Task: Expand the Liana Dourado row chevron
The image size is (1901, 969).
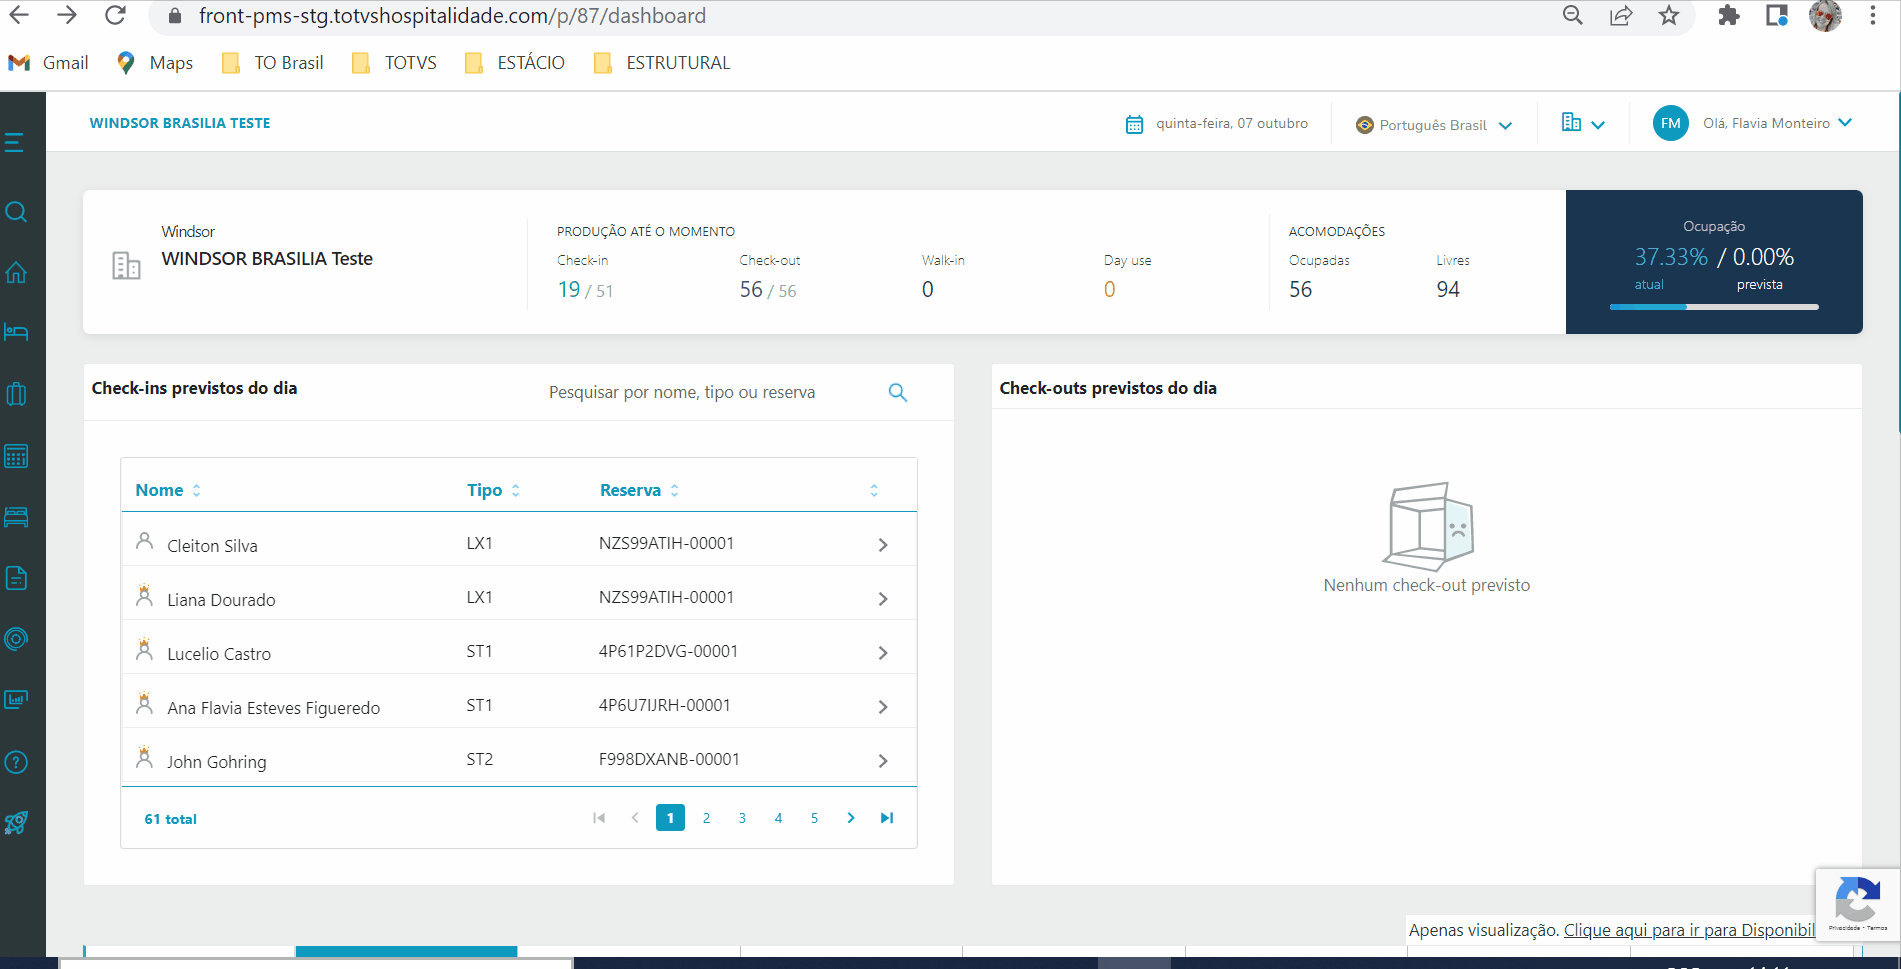Action: [883, 599]
